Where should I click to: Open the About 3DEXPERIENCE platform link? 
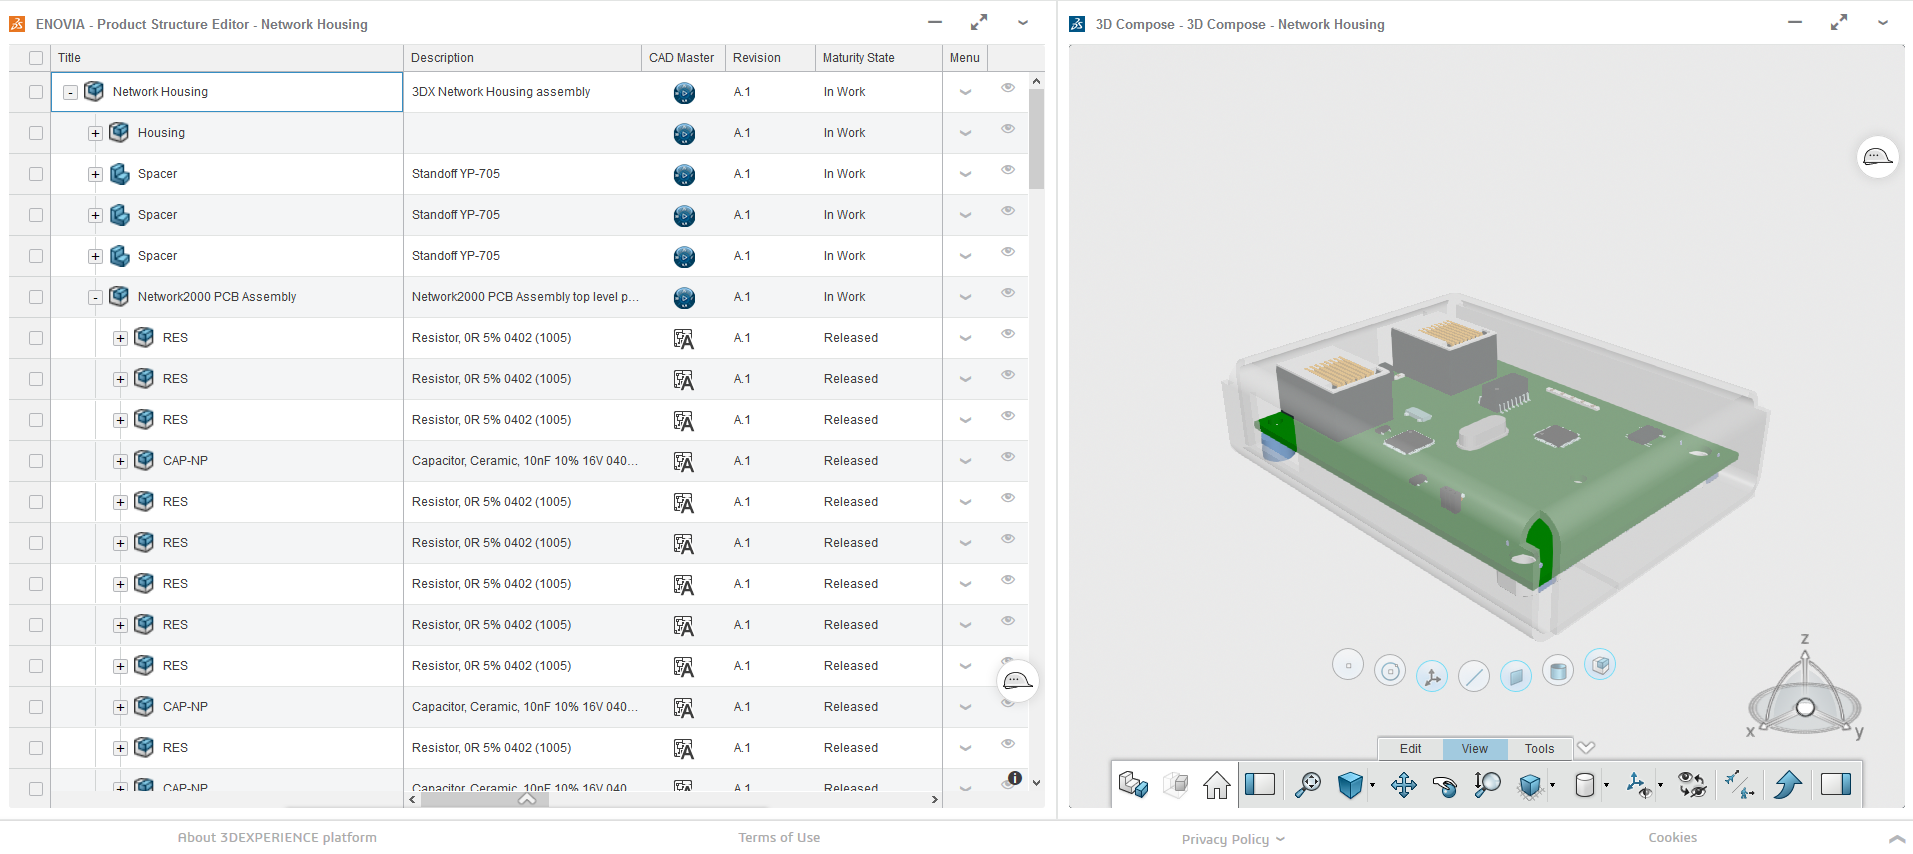point(277,838)
